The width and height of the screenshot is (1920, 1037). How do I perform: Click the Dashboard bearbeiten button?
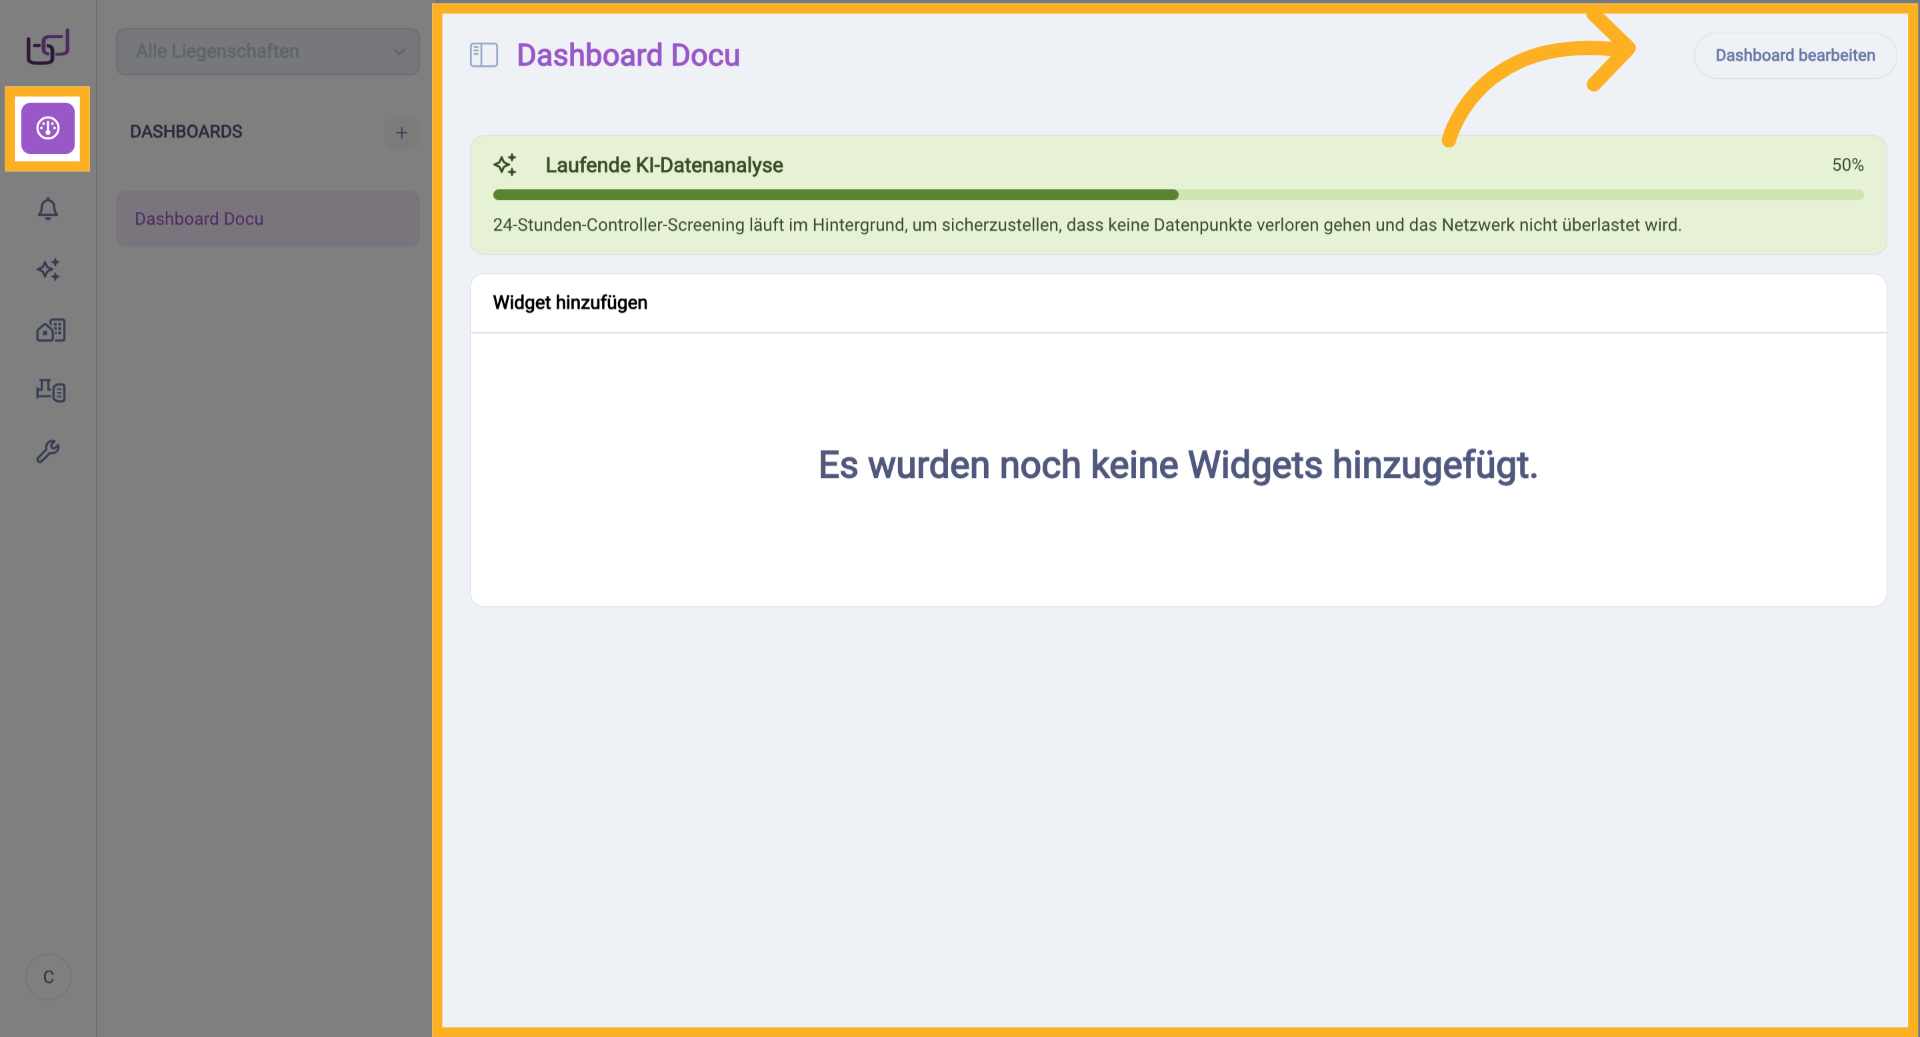(x=1795, y=55)
